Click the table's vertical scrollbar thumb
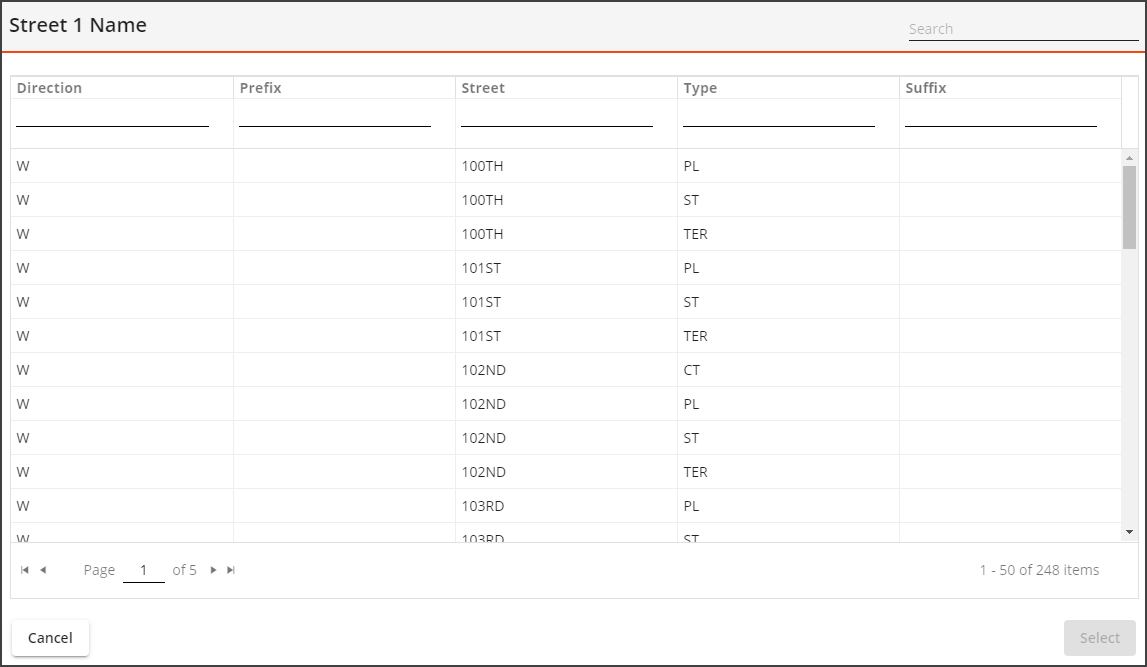The height and width of the screenshot is (667, 1147). [1129, 207]
